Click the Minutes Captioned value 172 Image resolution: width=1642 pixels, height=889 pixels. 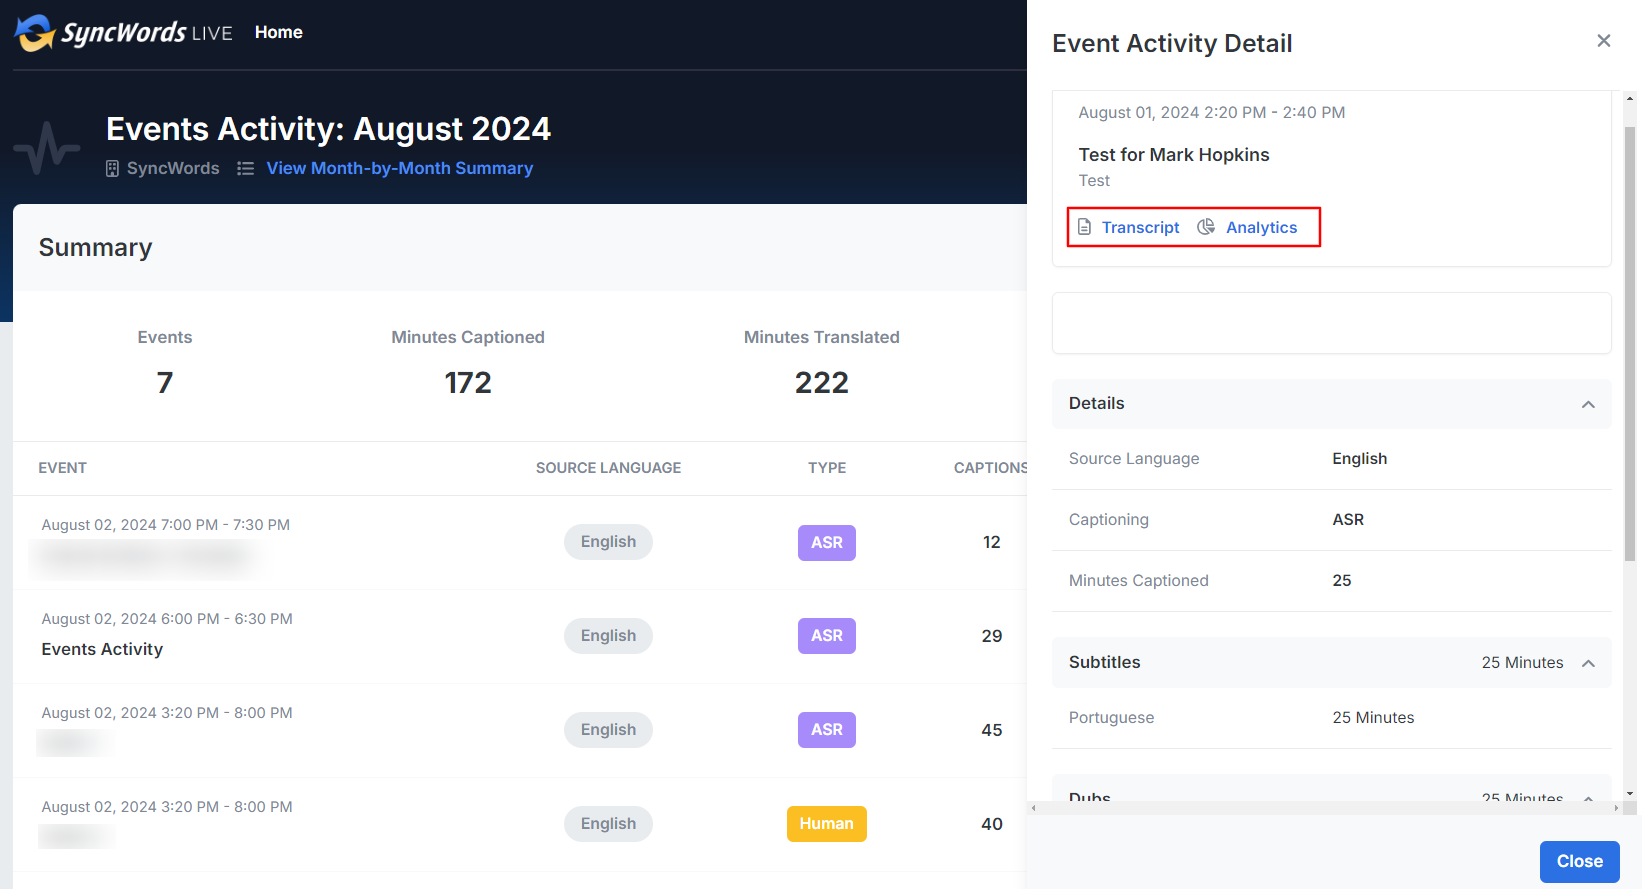coord(468,383)
